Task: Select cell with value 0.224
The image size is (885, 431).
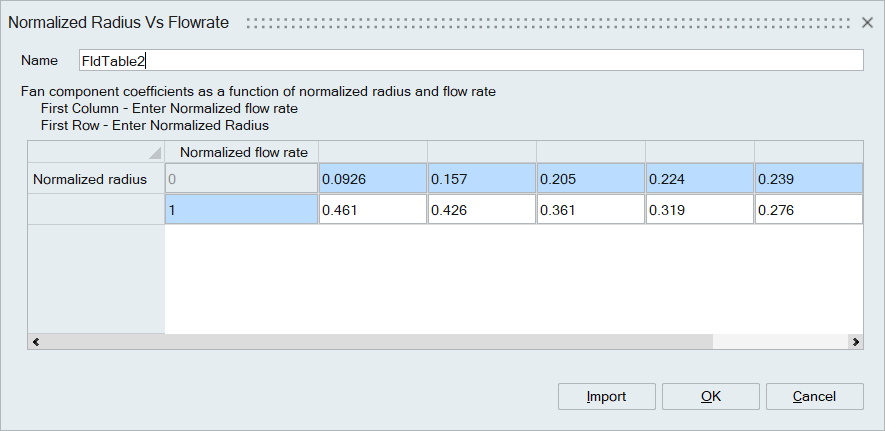Action: pyautogui.click(x=699, y=180)
